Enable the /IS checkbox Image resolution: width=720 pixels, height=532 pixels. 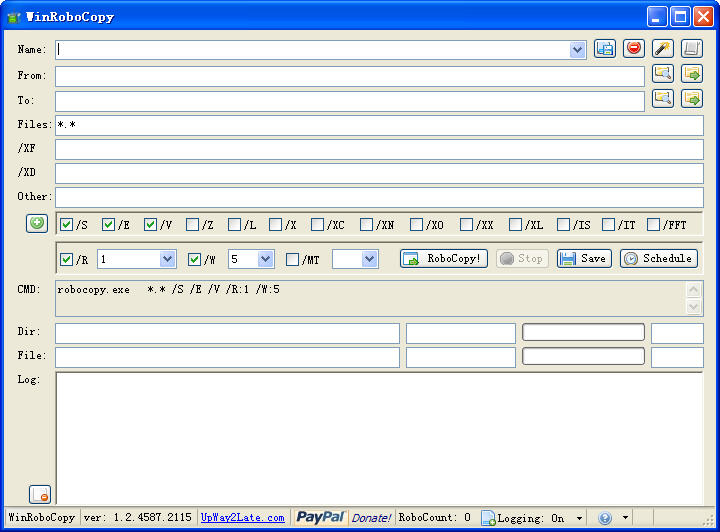(x=563, y=224)
